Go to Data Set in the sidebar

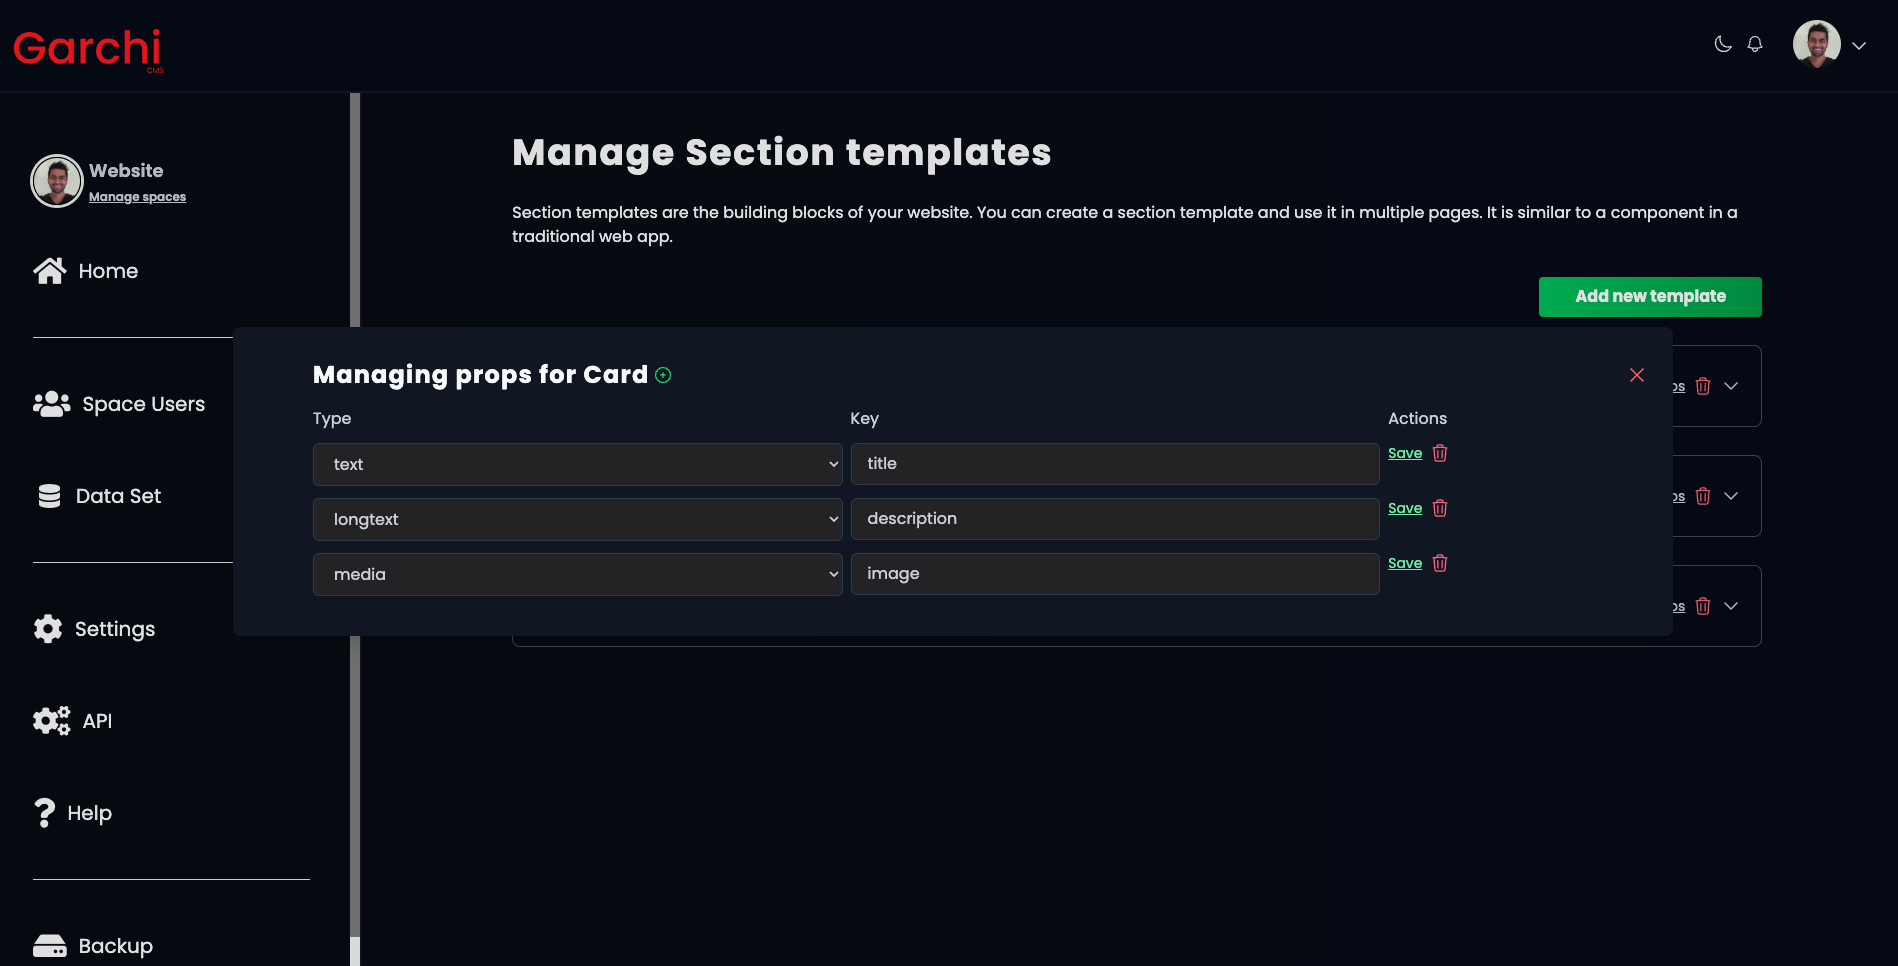pos(98,496)
